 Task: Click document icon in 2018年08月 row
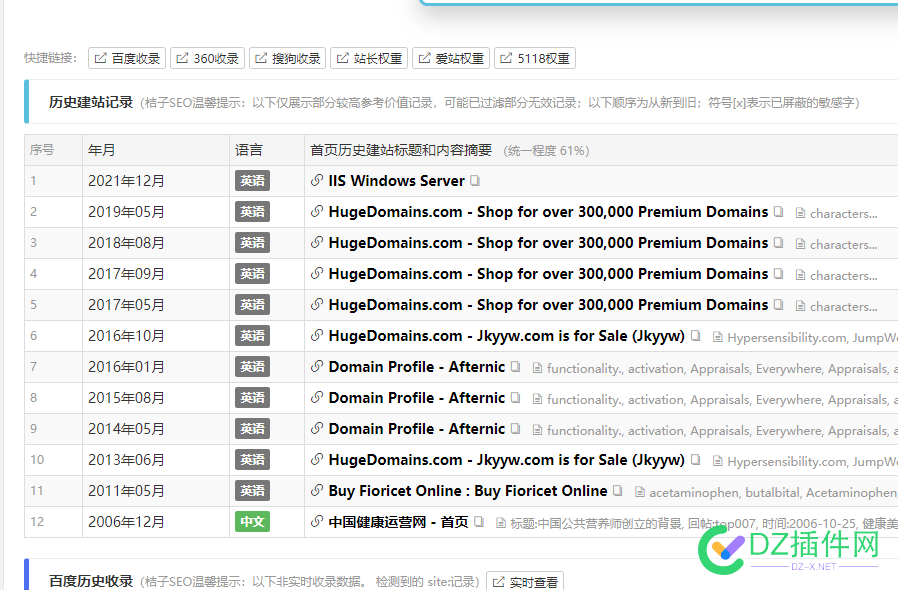coord(801,245)
